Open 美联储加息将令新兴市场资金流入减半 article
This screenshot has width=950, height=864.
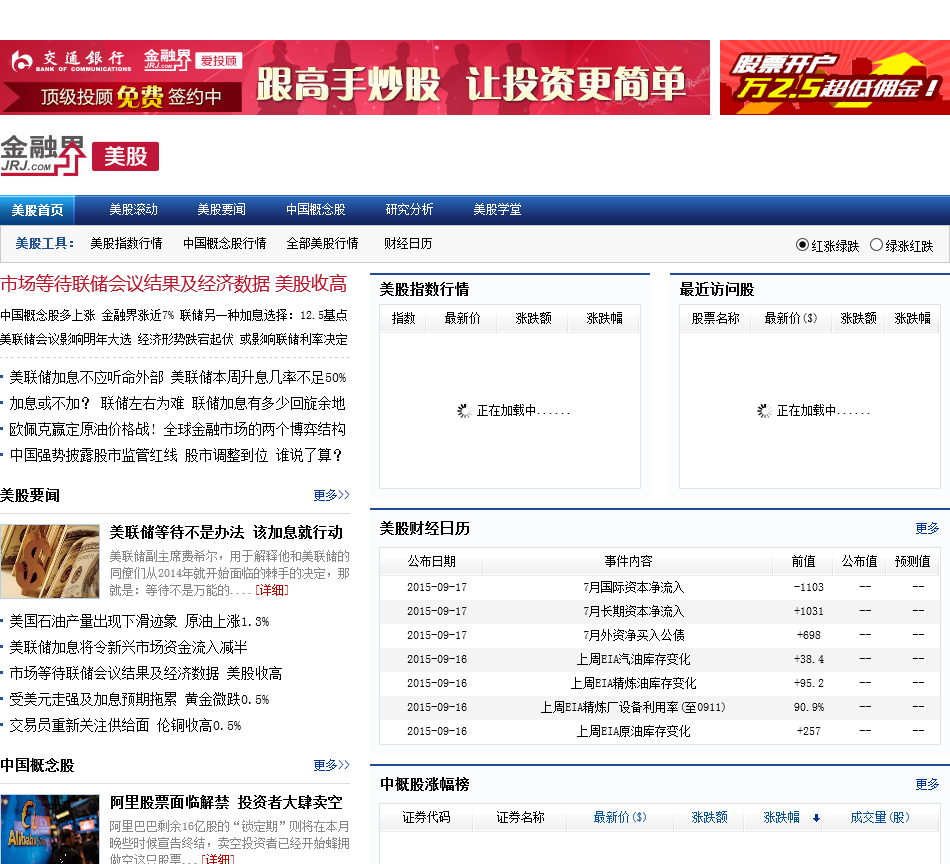click(x=128, y=648)
